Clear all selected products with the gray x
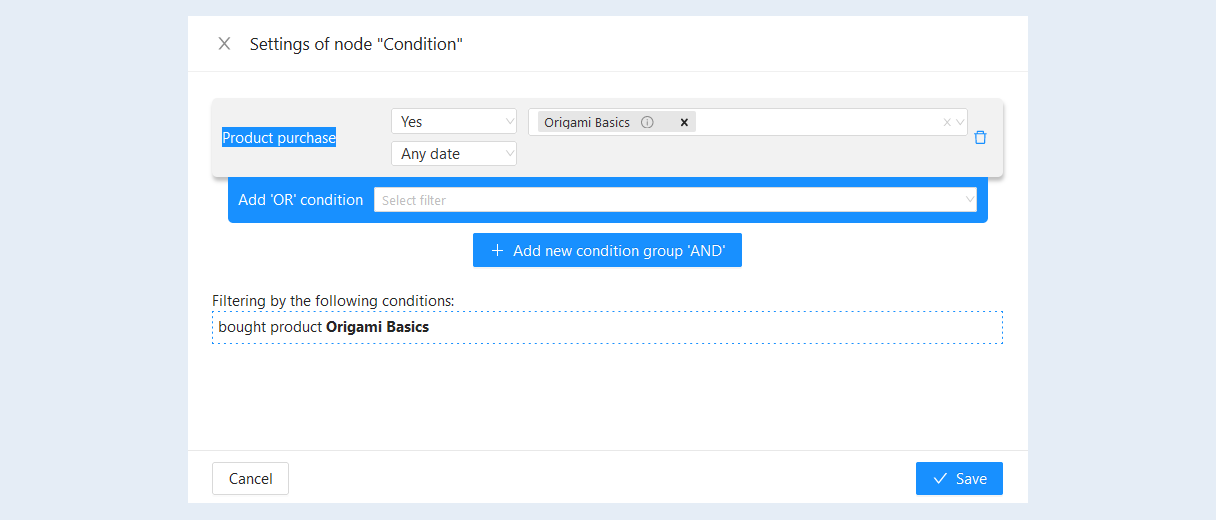The width and height of the screenshot is (1216, 520). pyautogui.click(x=947, y=122)
